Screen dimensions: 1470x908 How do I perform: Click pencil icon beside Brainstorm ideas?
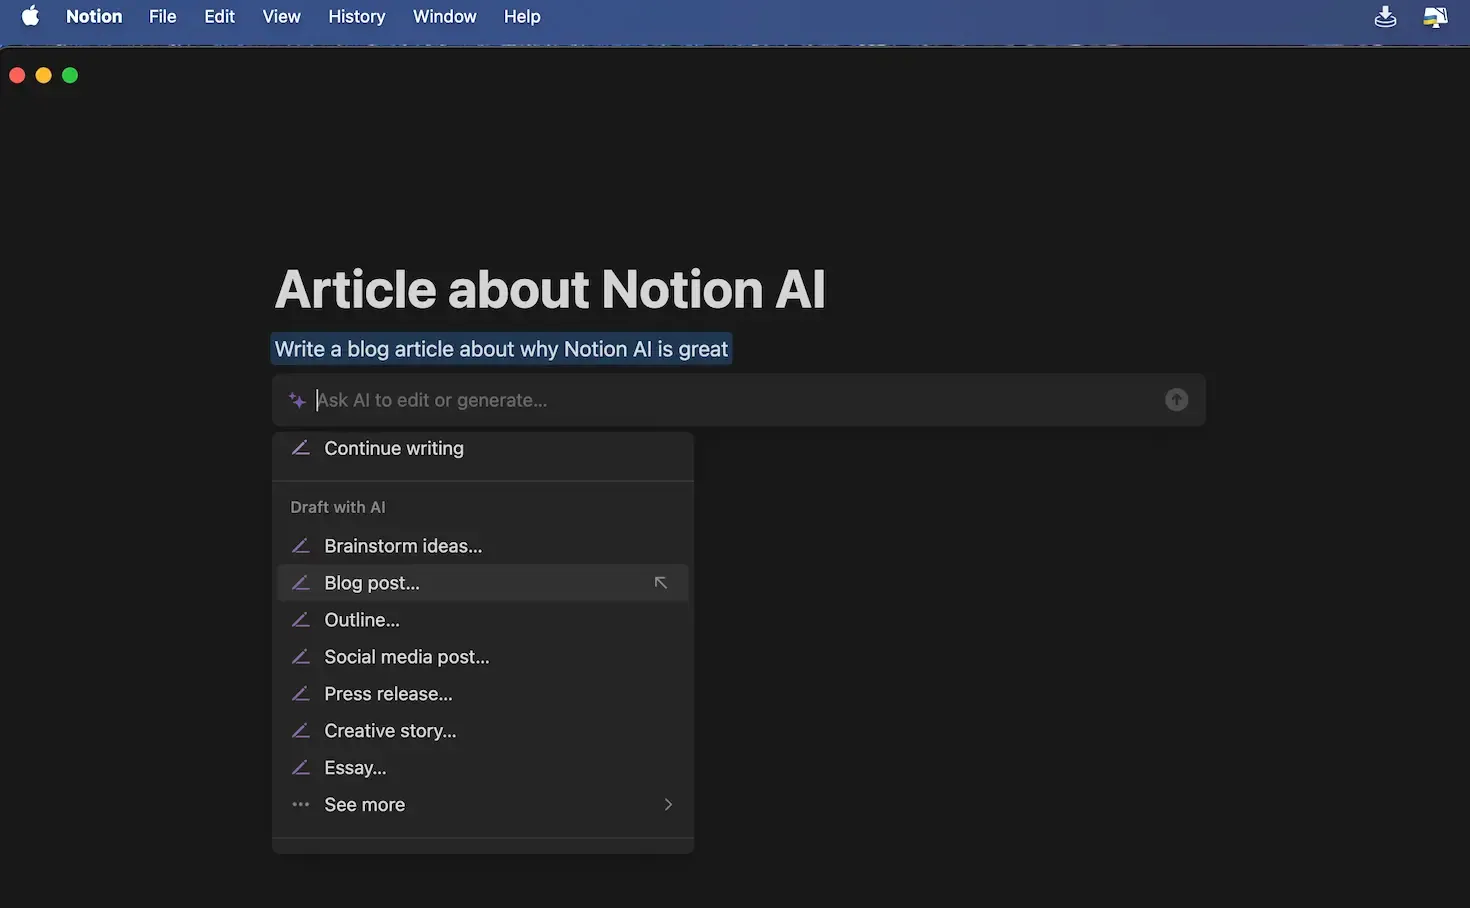tap(300, 546)
